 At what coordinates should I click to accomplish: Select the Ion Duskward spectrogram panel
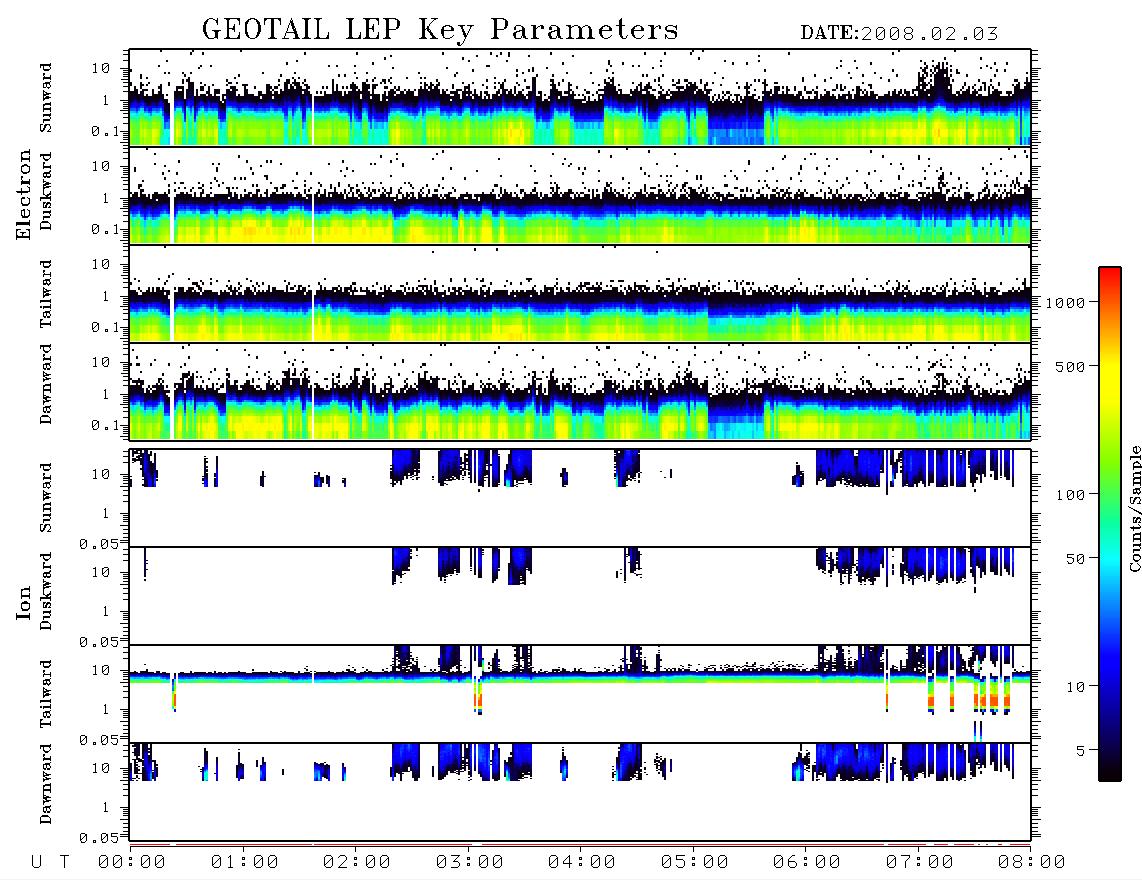[x=580, y=596]
